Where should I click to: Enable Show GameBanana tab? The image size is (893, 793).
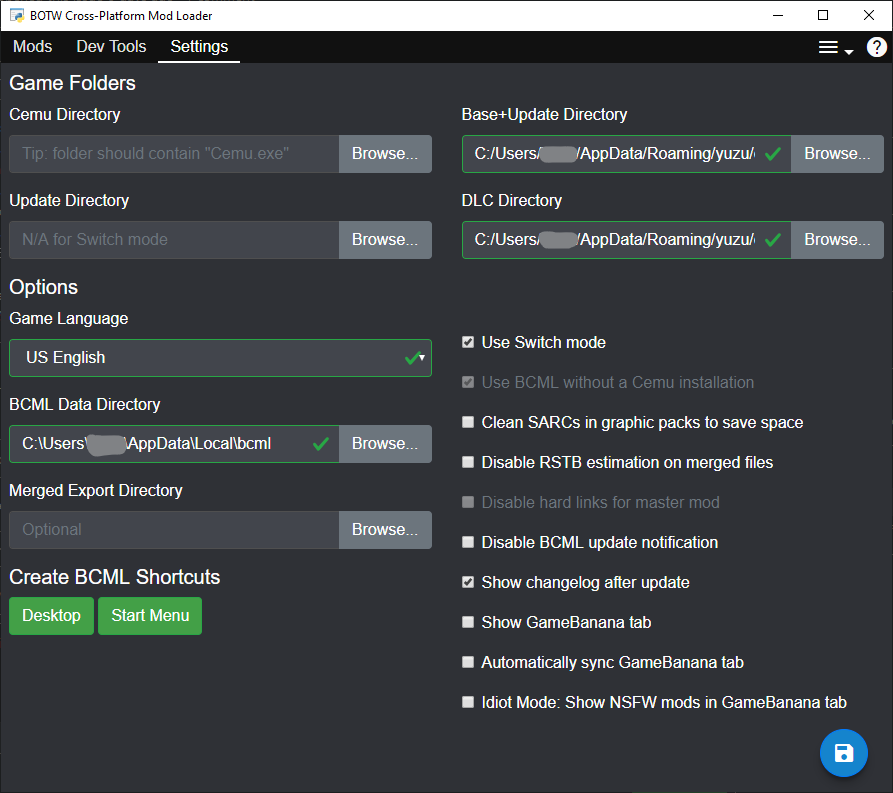pyautogui.click(x=468, y=622)
